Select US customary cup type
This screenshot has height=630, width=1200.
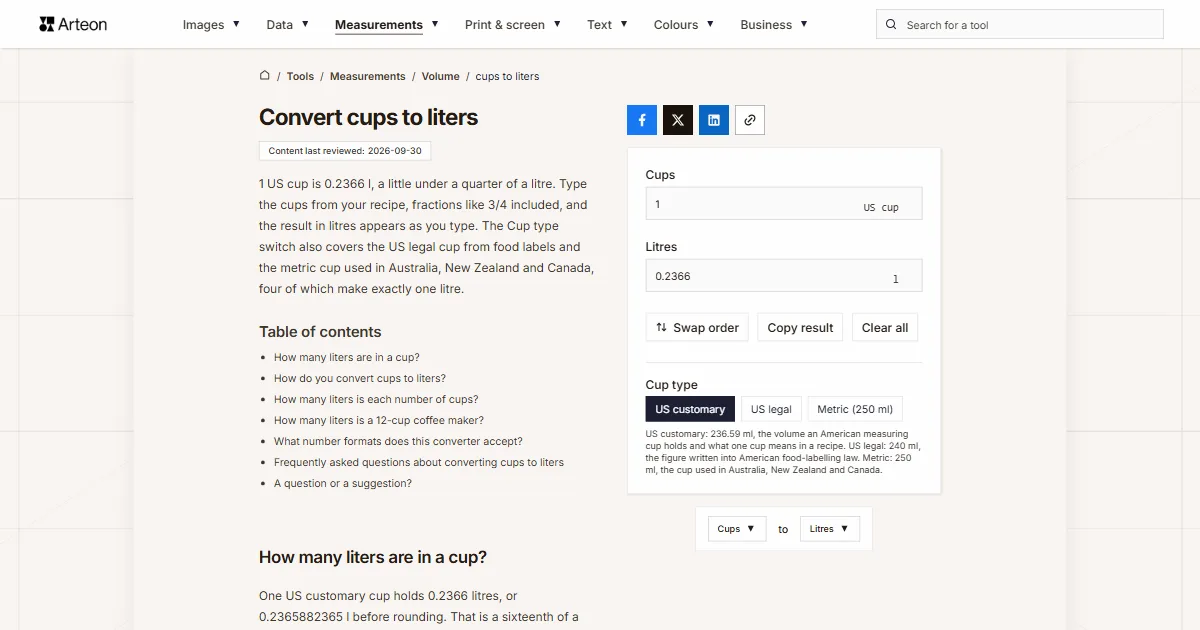pyautogui.click(x=690, y=409)
